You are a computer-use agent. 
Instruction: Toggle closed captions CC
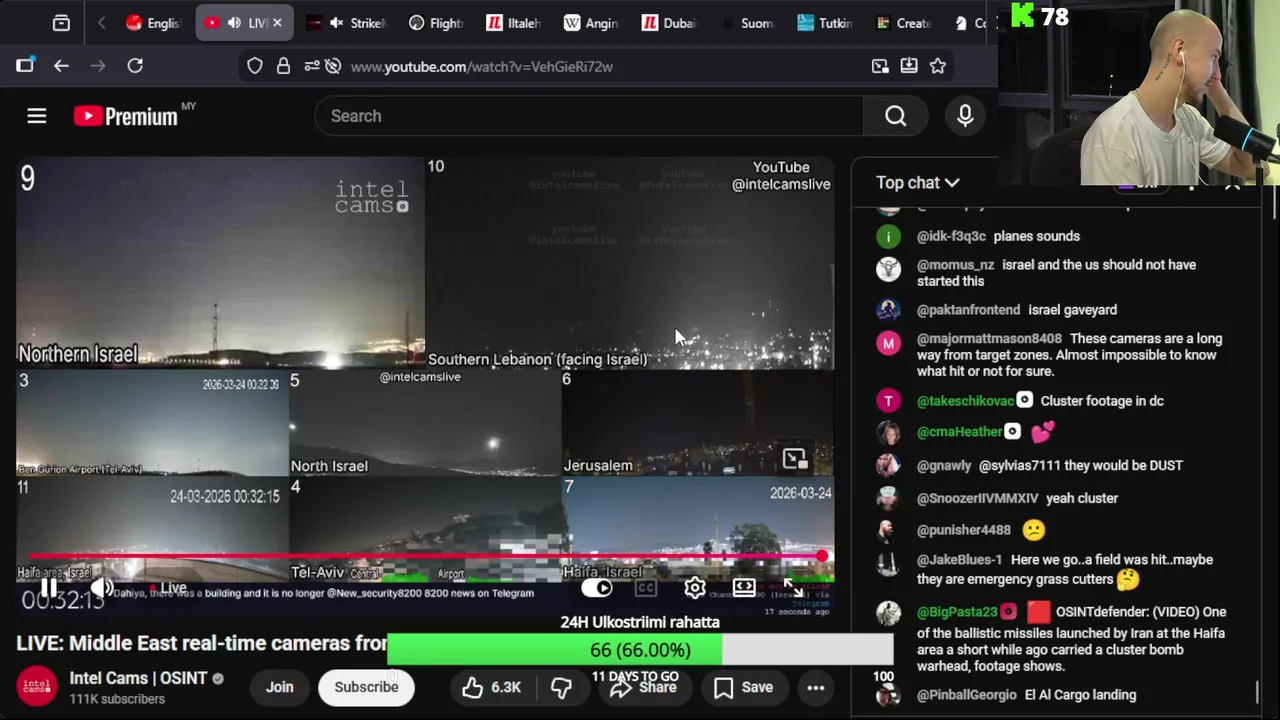[646, 588]
